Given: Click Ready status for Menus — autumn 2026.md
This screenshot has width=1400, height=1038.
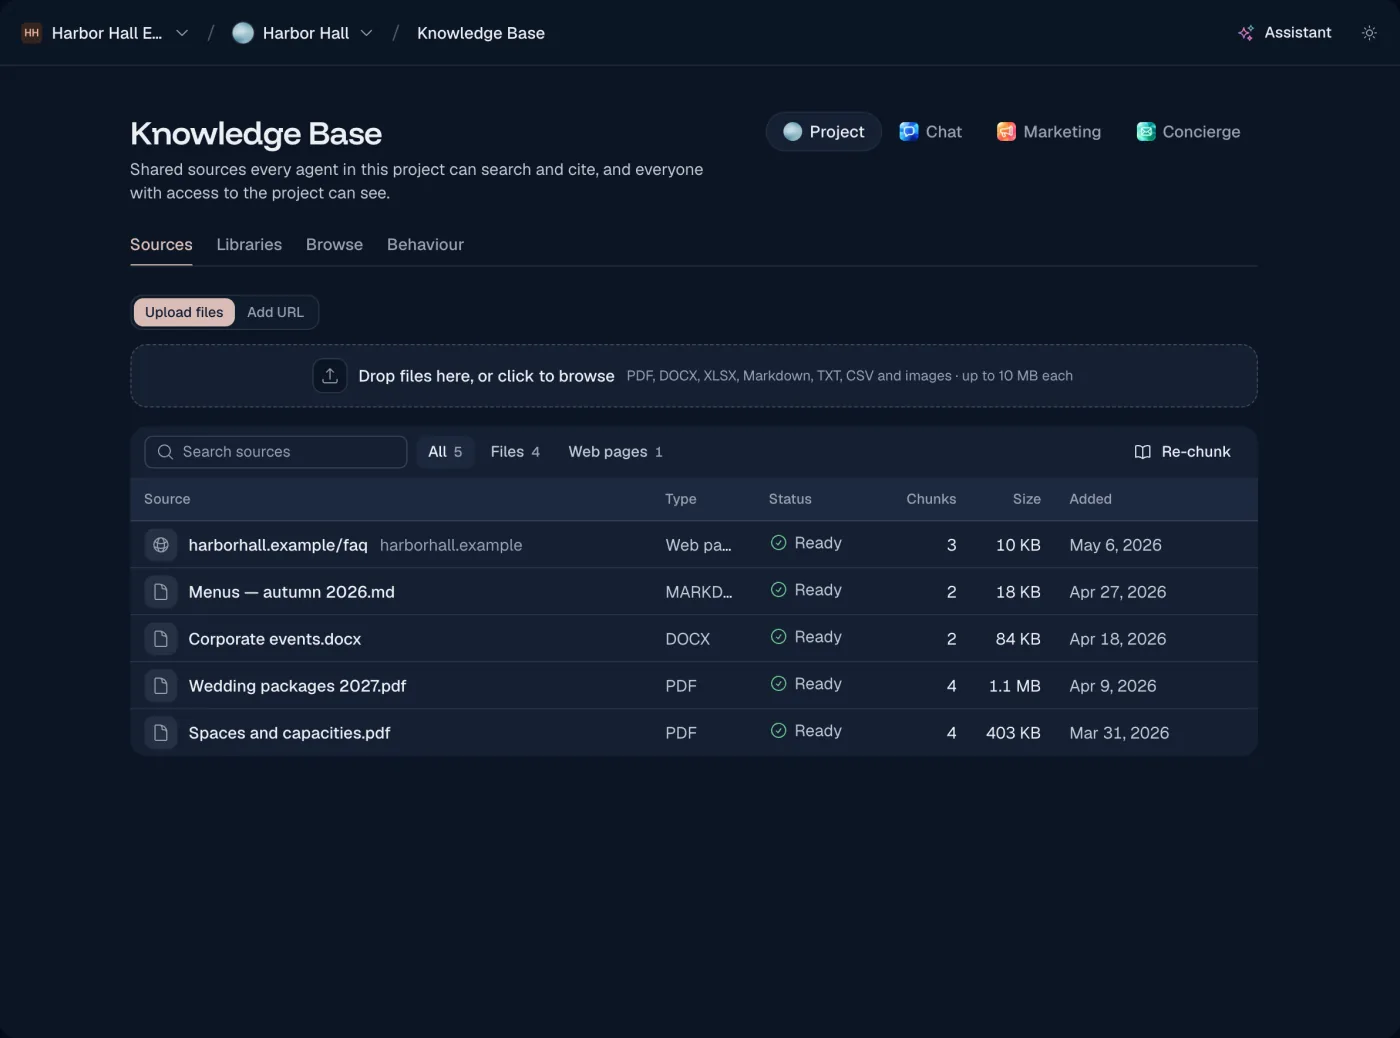Looking at the screenshot, I should coord(806,590).
